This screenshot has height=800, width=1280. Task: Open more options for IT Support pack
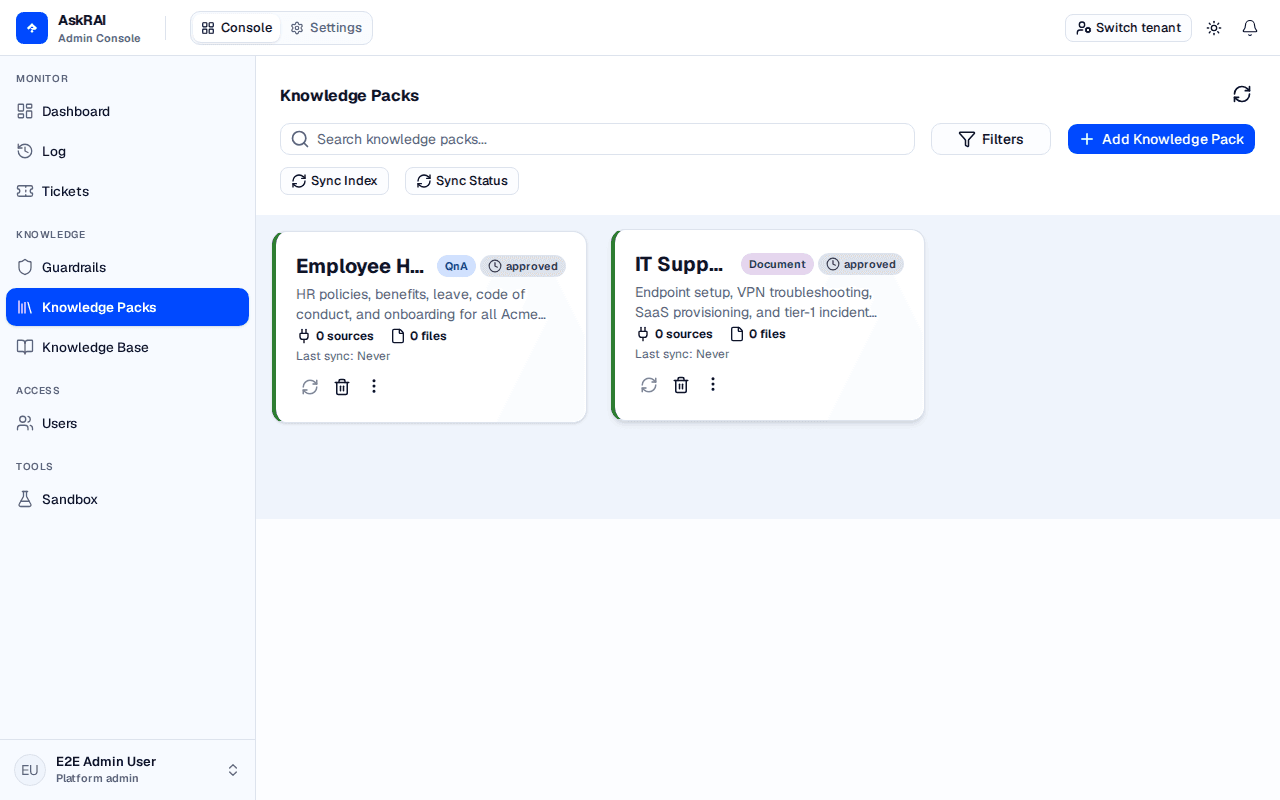(x=713, y=384)
